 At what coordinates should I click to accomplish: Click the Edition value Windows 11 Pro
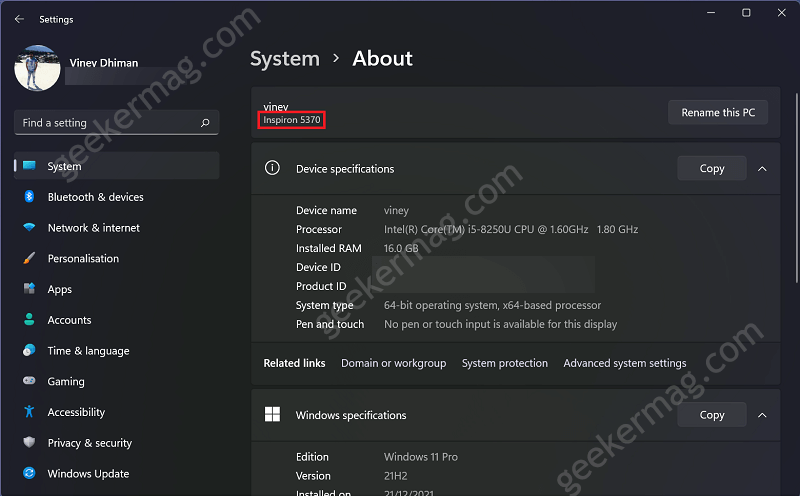421,457
